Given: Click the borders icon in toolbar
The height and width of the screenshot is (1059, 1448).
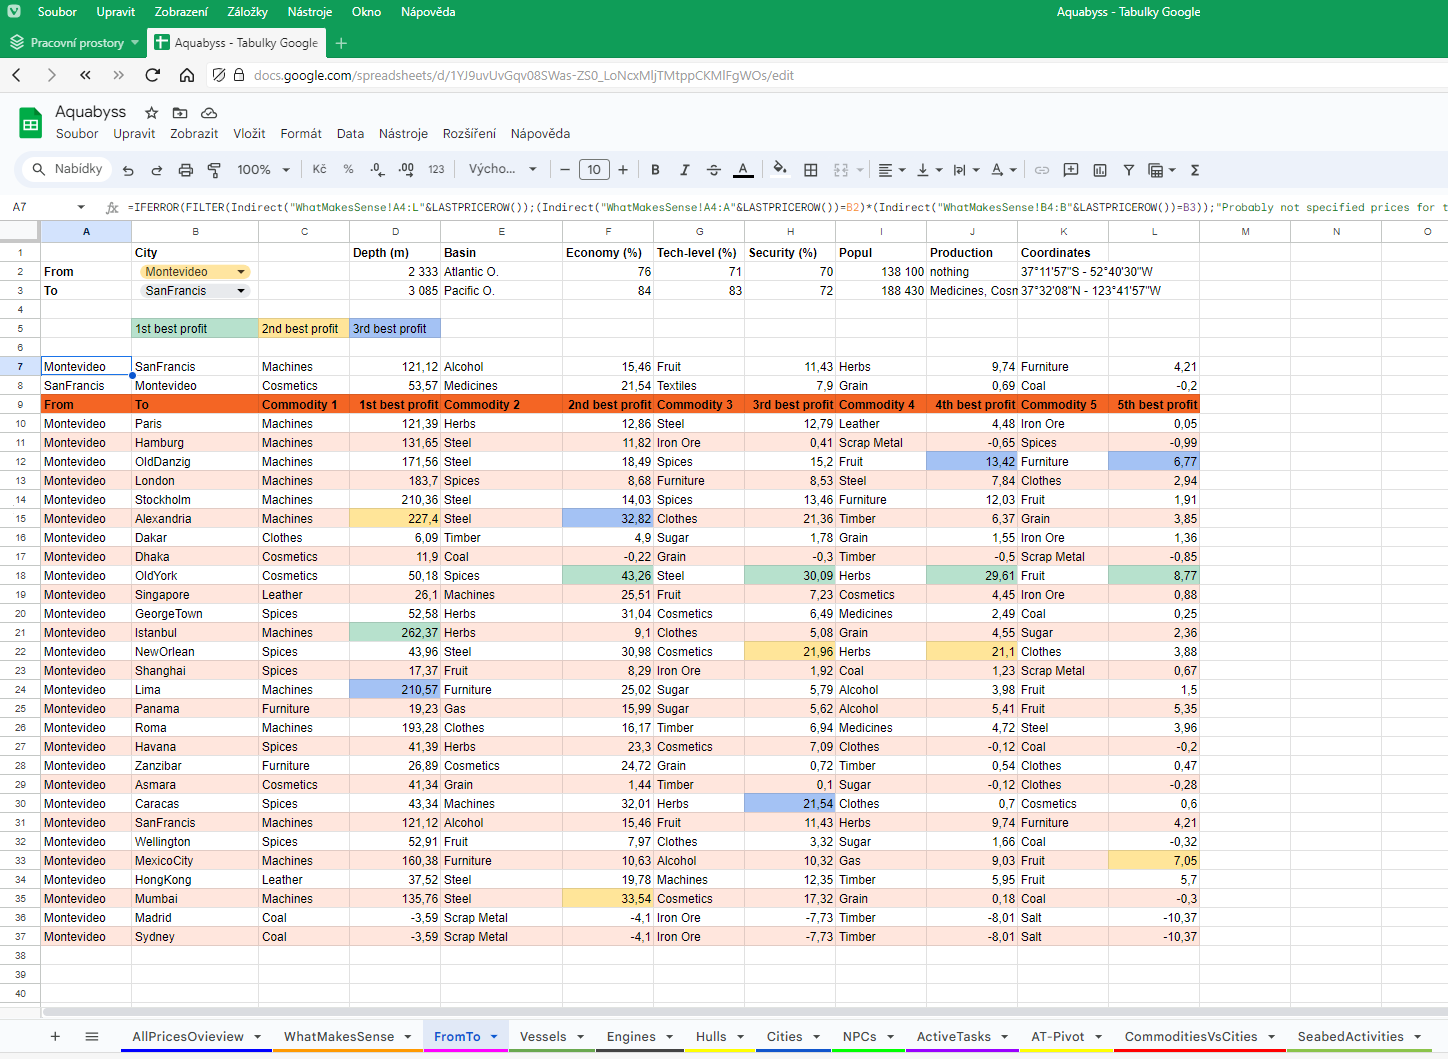Looking at the screenshot, I should (x=811, y=170).
